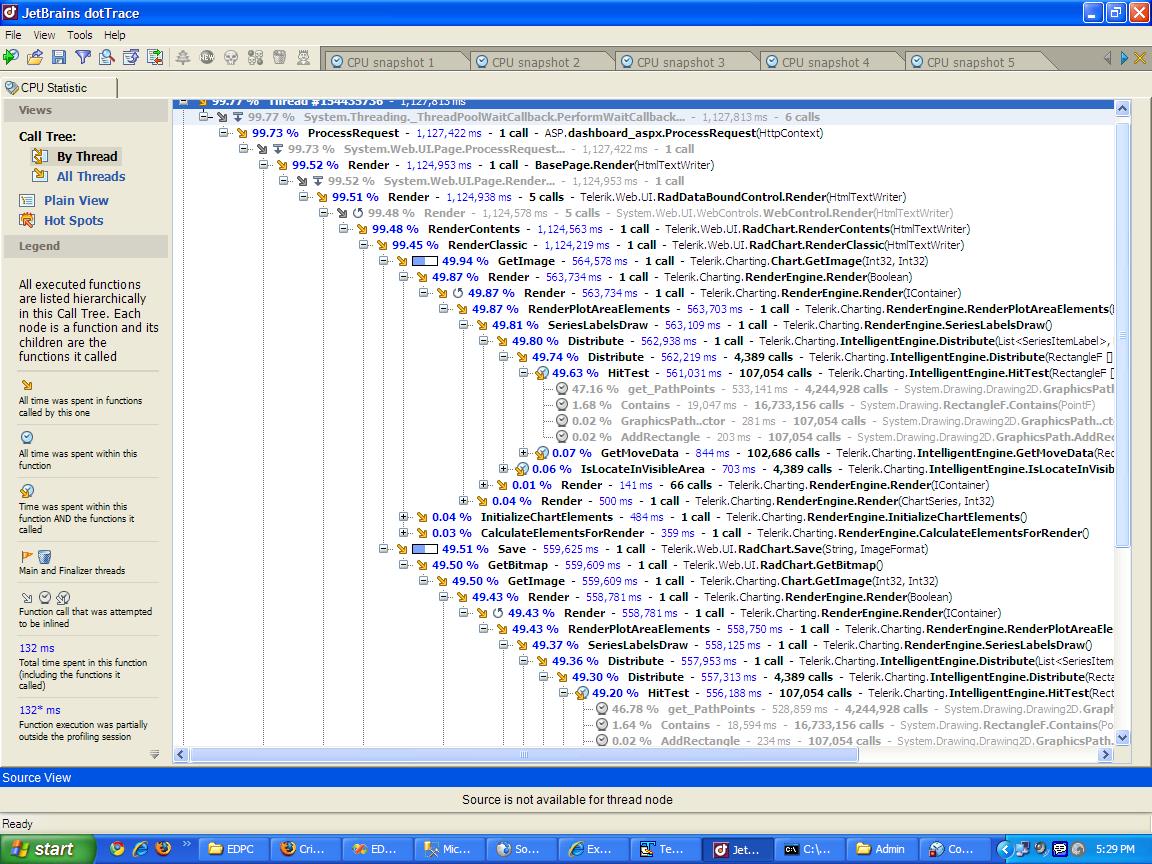Click Firefox quick launch icon
The height and width of the screenshot is (864, 1152).
coord(163,849)
